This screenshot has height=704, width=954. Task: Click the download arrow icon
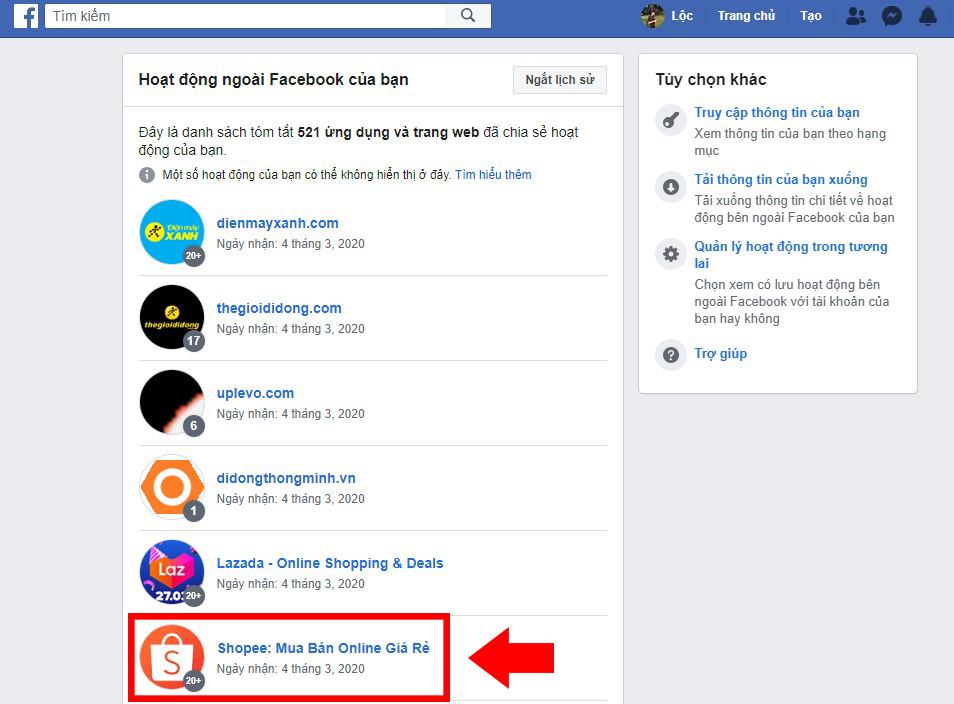[x=670, y=187]
